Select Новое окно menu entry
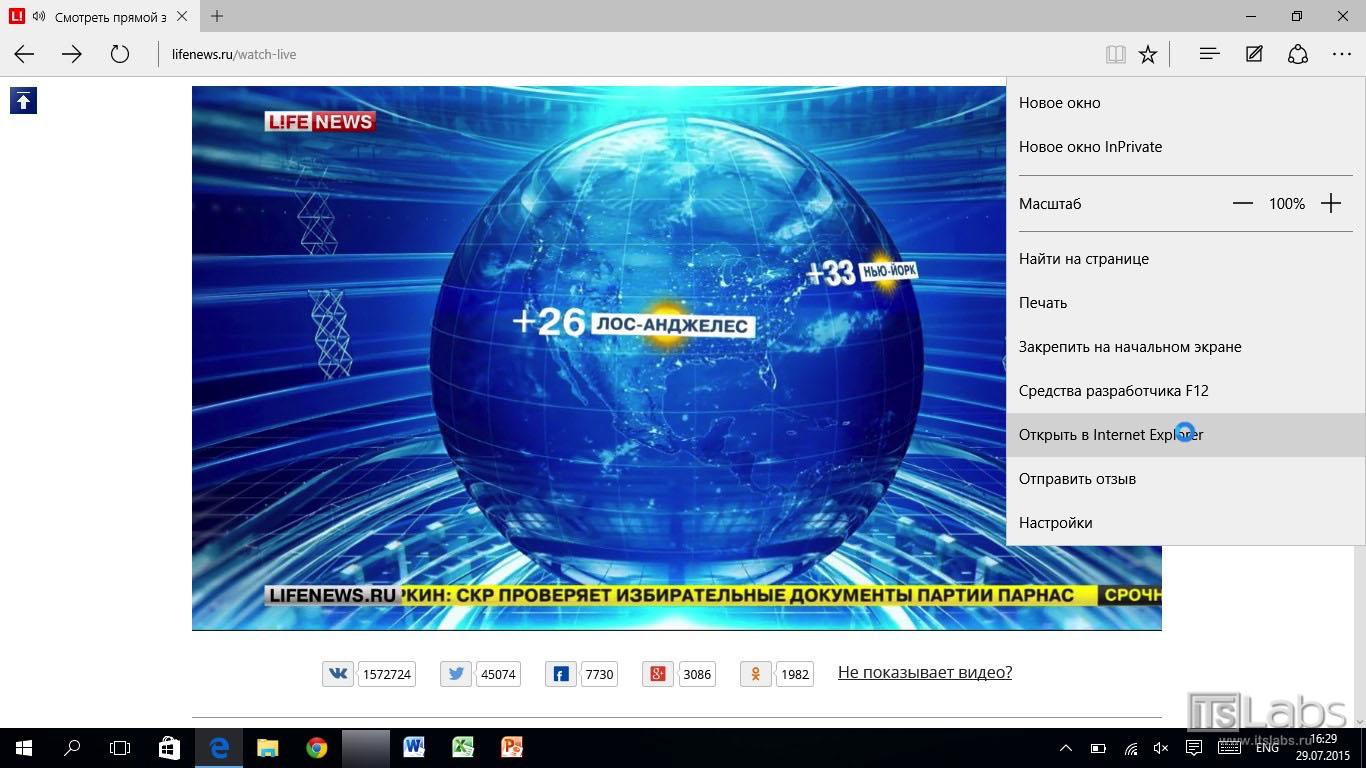 (1185, 103)
